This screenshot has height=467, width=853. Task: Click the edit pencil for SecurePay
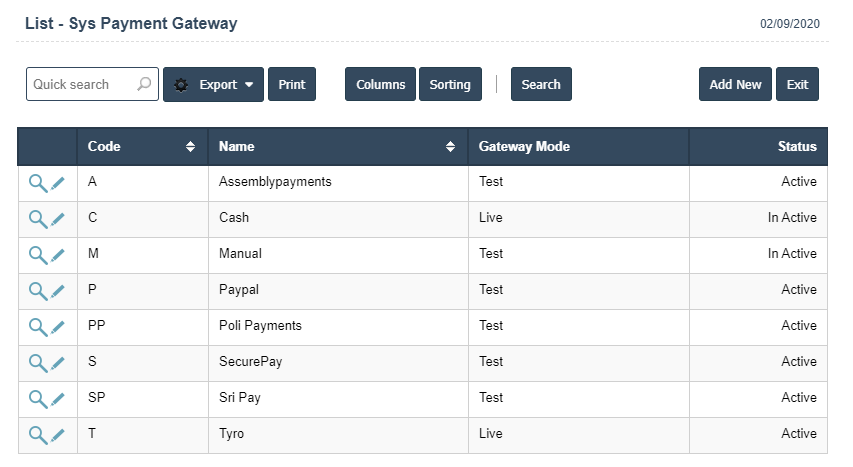58,363
